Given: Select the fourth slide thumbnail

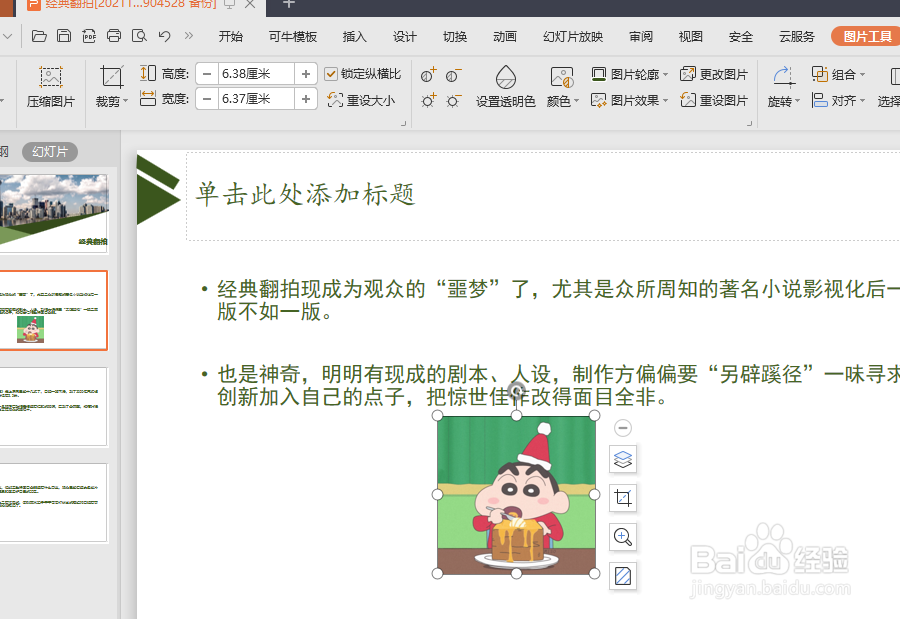Looking at the screenshot, I should coord(53,503).
